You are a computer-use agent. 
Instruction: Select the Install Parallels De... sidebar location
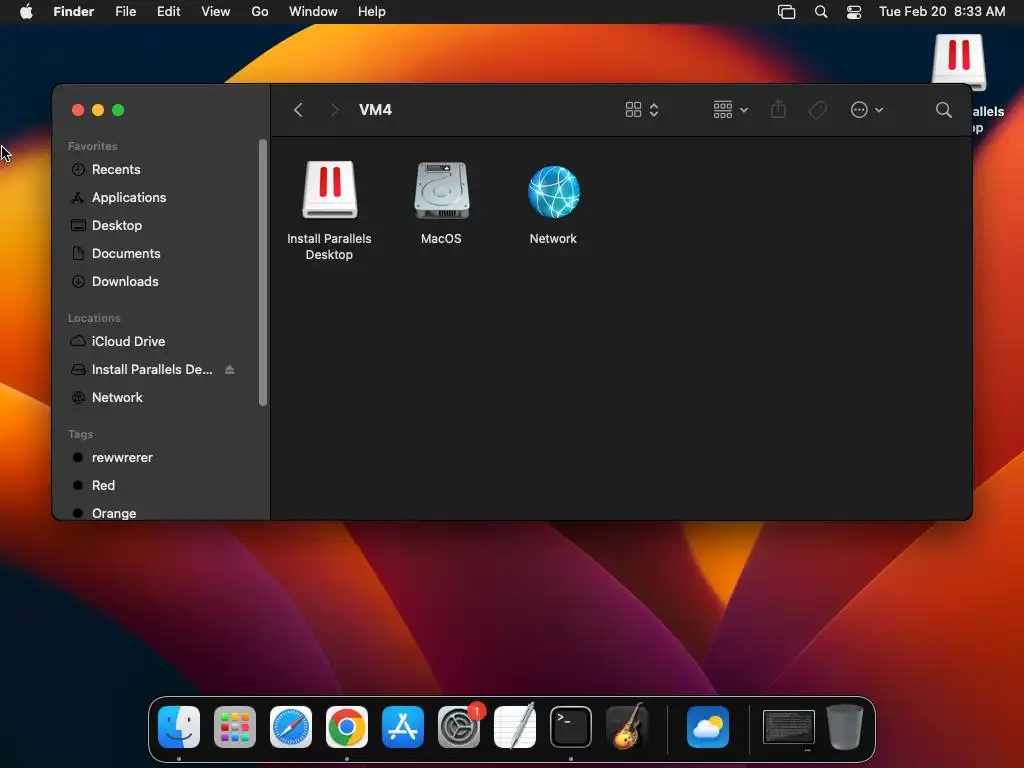coord(152,370)
